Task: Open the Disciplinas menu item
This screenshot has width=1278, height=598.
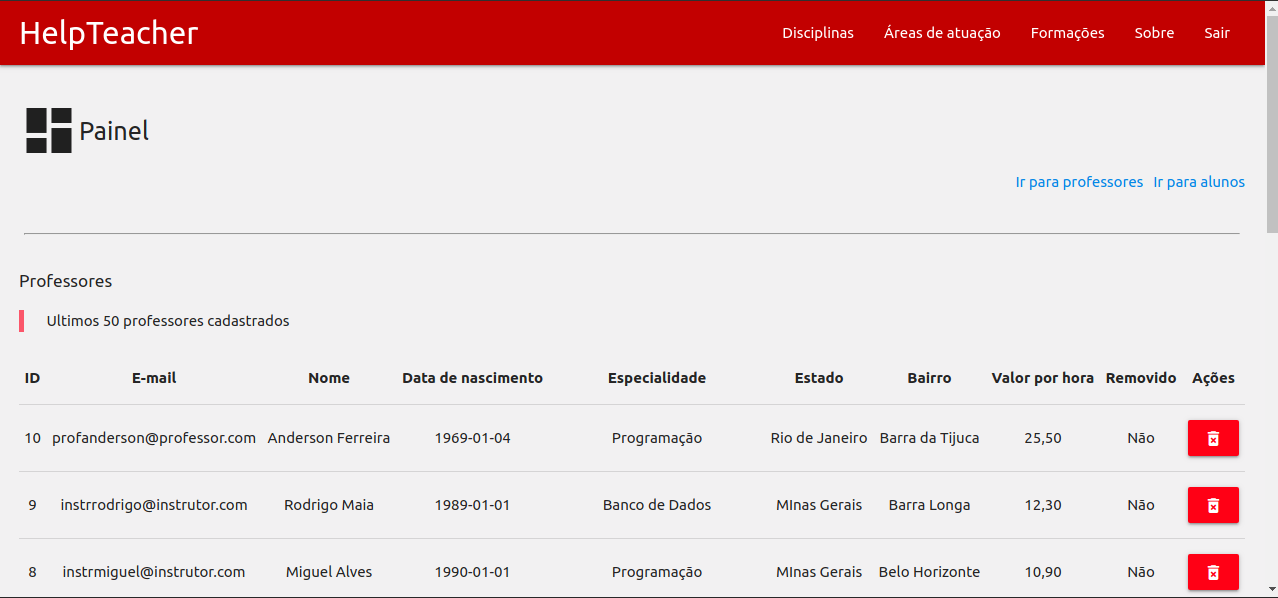Action: coord(817,33)
